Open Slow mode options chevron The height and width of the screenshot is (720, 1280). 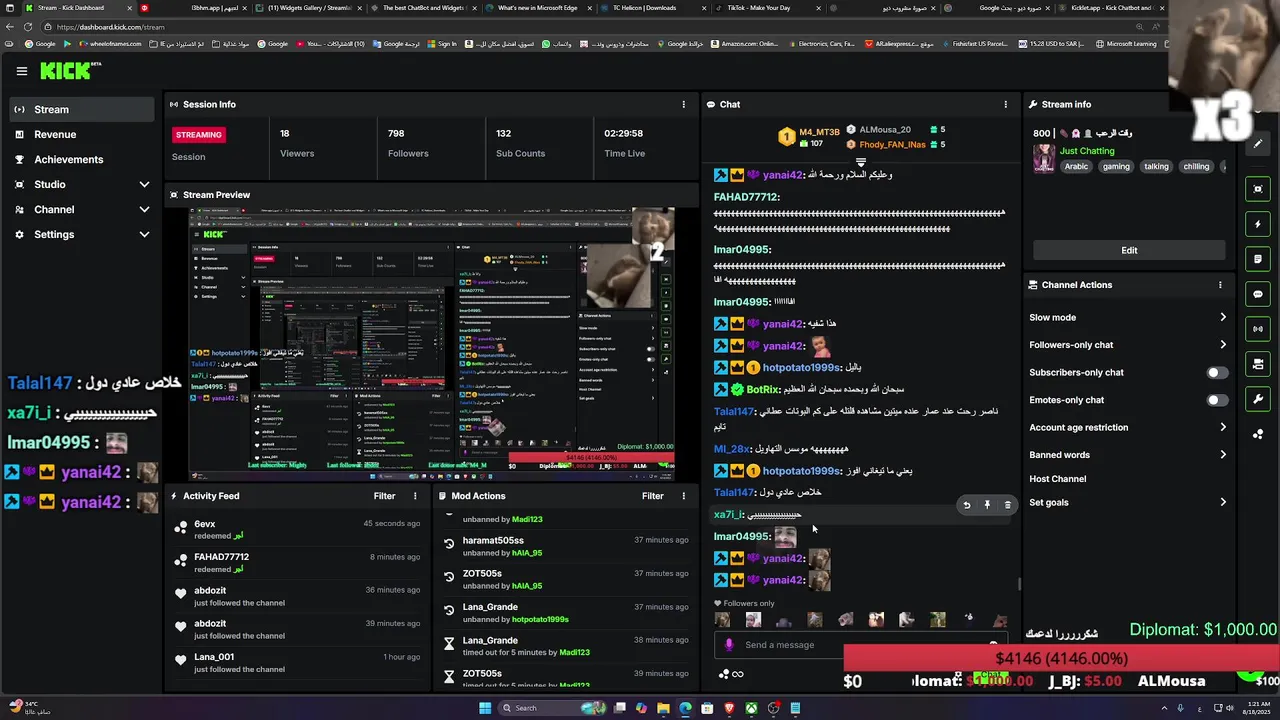[x=1222, y=318]
